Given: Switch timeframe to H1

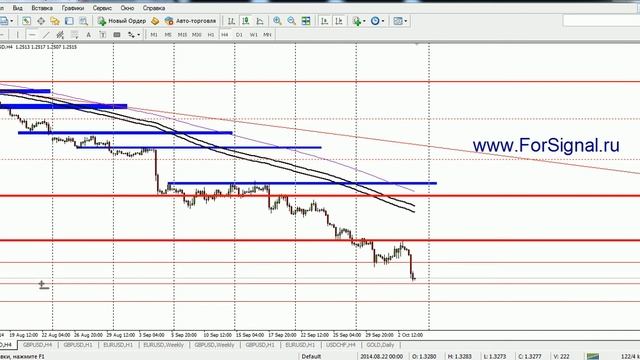Looking at the screenshot, I should [211, 35].
